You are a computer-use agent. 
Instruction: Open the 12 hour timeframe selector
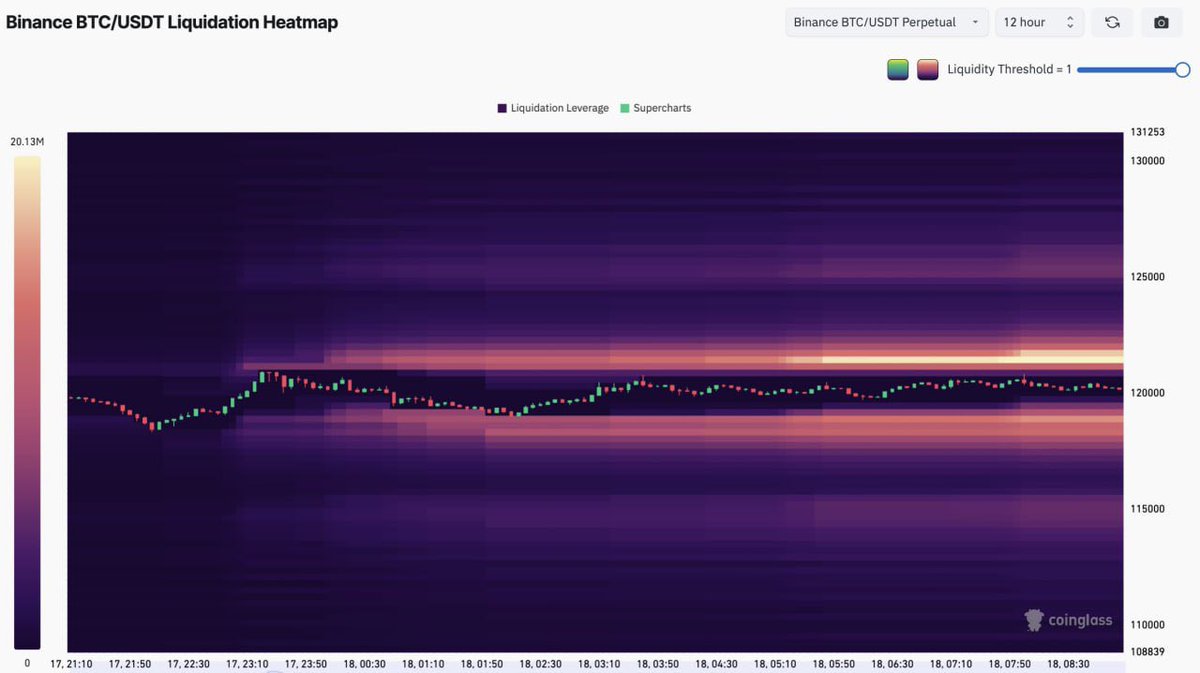click(x=1040, y=22)
